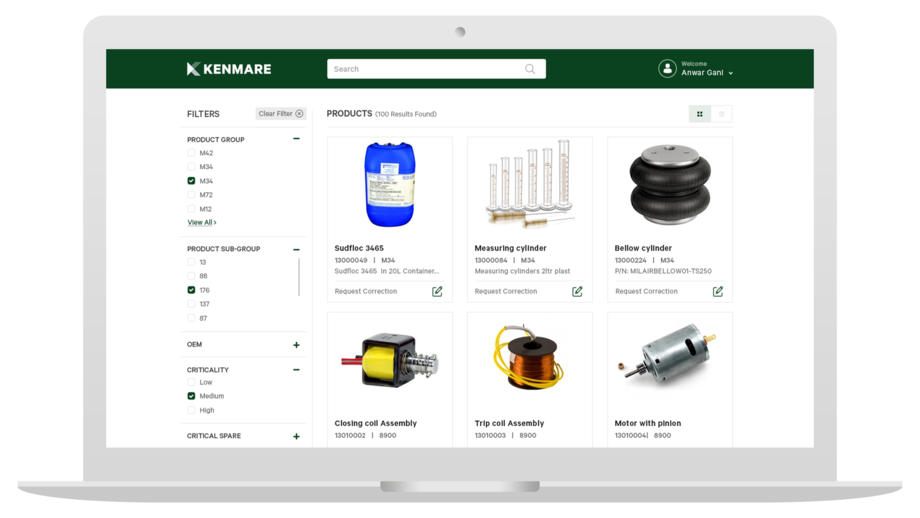Click edit icon on Sudfloc 3465 card
Viewport: 920px width, 518px height.
(437, 292)
